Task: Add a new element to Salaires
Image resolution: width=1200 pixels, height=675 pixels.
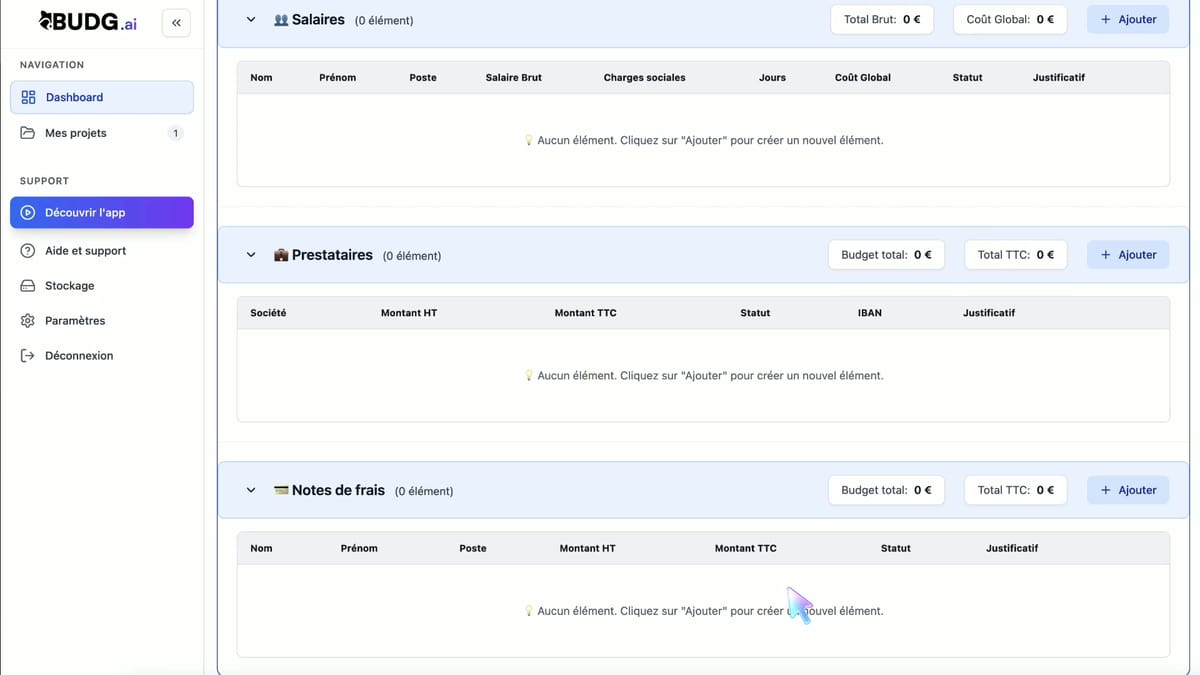Action: tap(1127, 20)
